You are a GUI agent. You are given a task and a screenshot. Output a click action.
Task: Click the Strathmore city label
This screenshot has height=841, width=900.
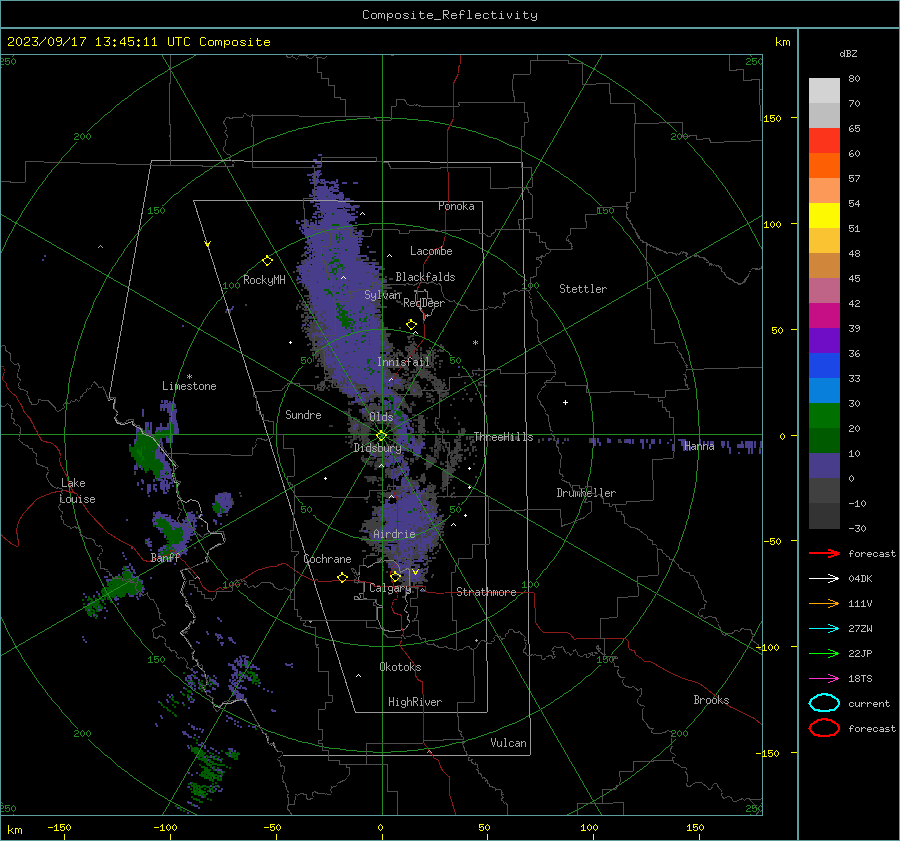486,592
